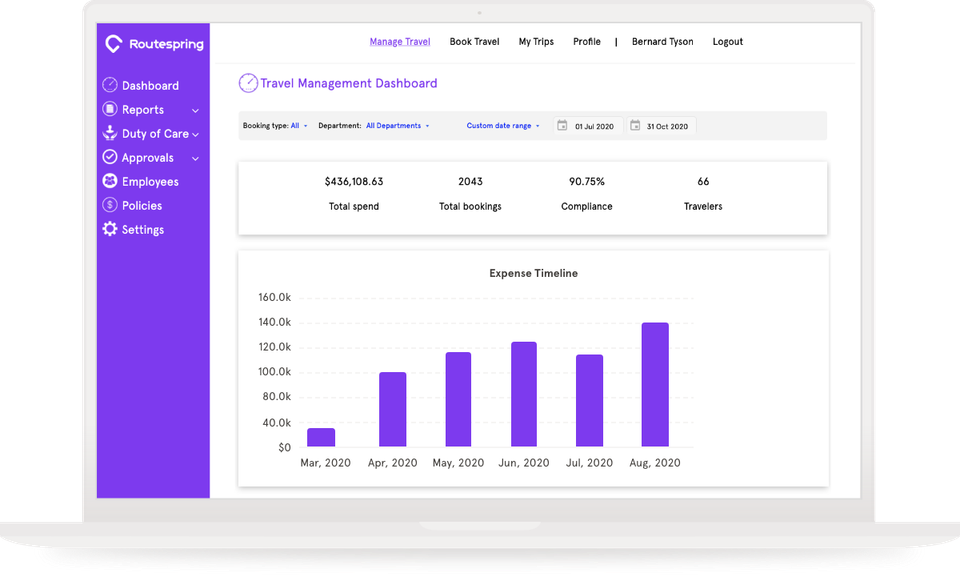Click the $0 axis label
The image size is (960, 581).
click(x=284, y=448)
